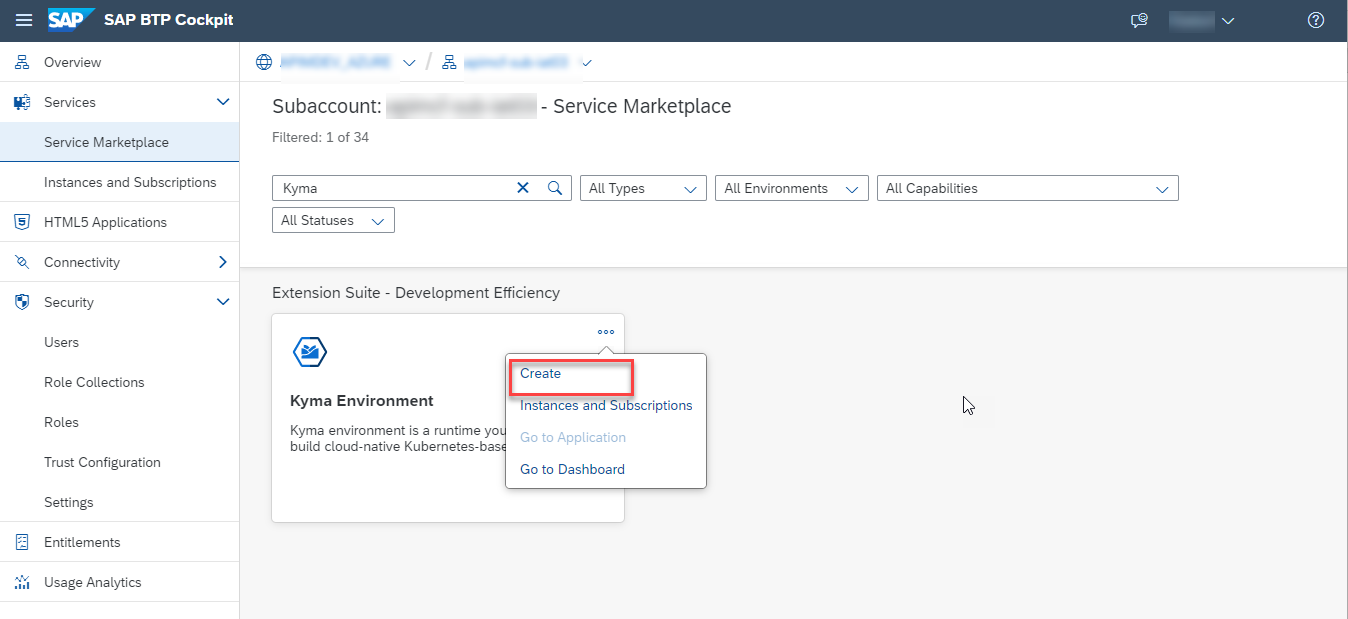The image size is (1348, 619).
Task: Open the All Environments filter dropdown
Action: click(x=791, y=188)
